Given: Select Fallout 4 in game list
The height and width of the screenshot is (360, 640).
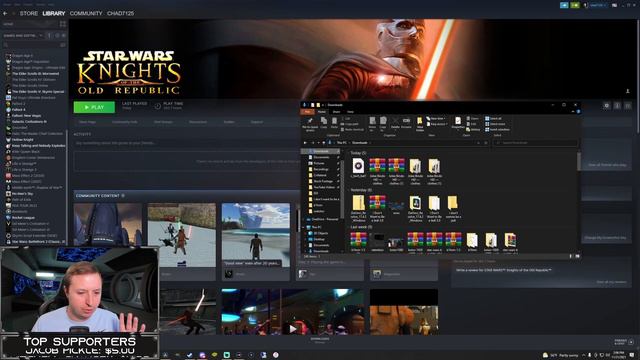Looking at the screenshot, I should (18, 109).
